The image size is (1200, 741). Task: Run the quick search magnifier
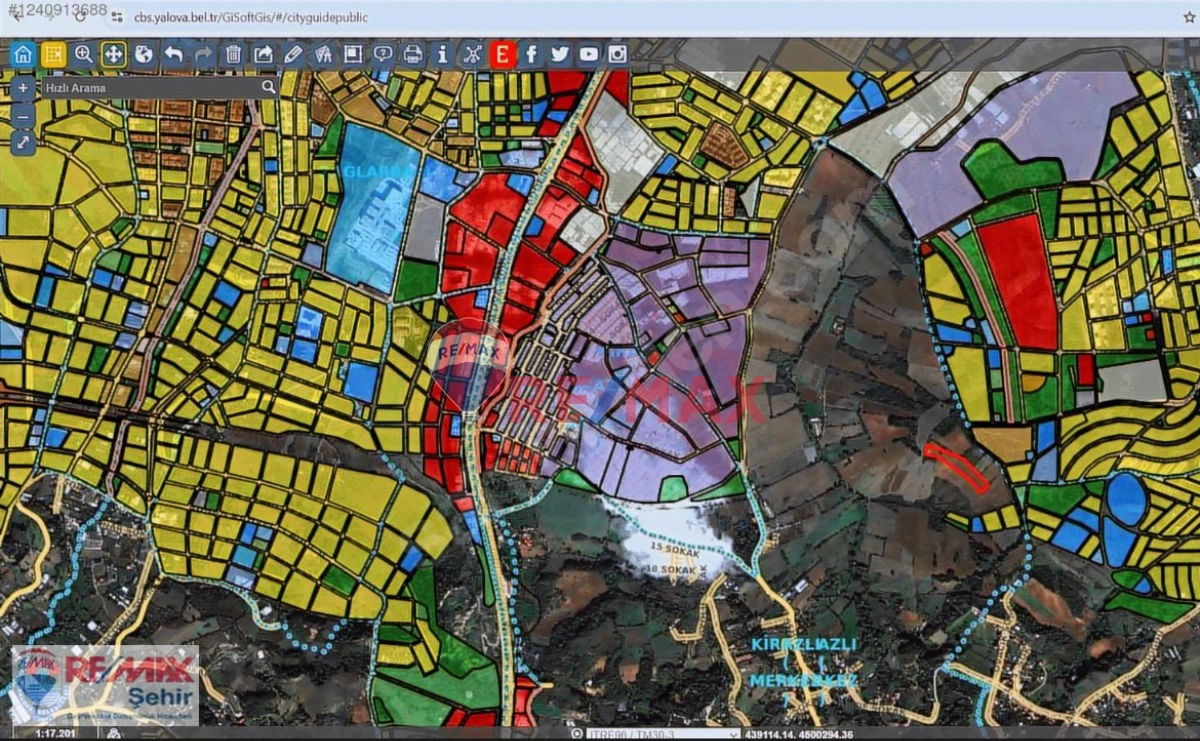[x=268, y=87]
